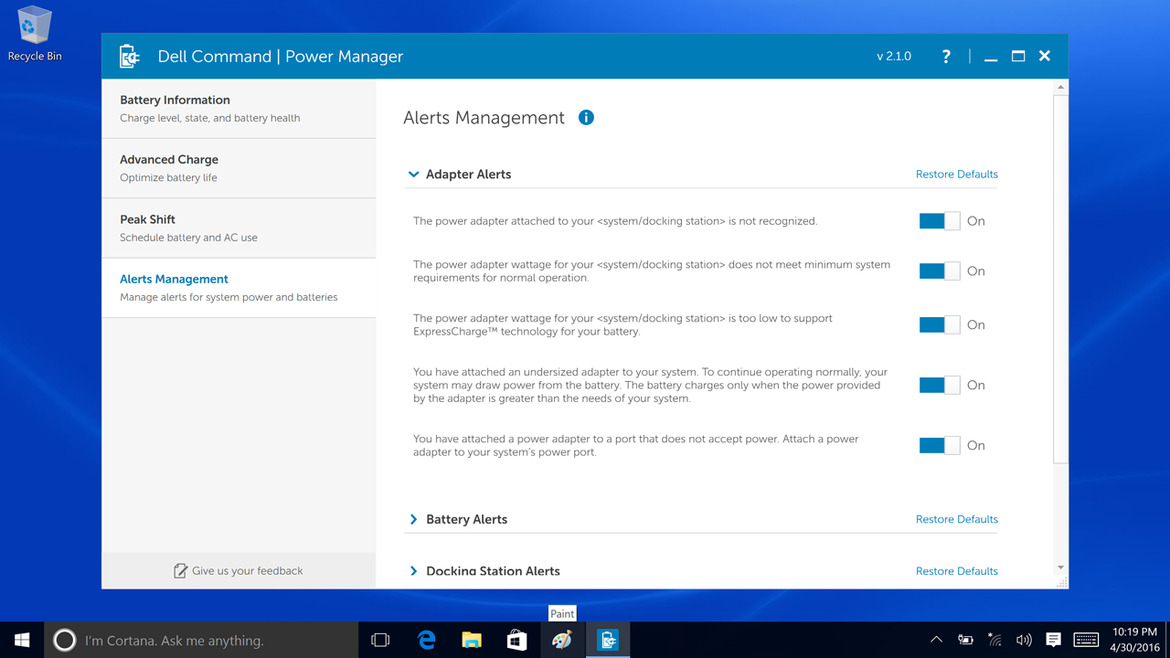Click the Power Manager taskbar icon
This screenshot has height=658, width=1170.
[x=607, y=640]
